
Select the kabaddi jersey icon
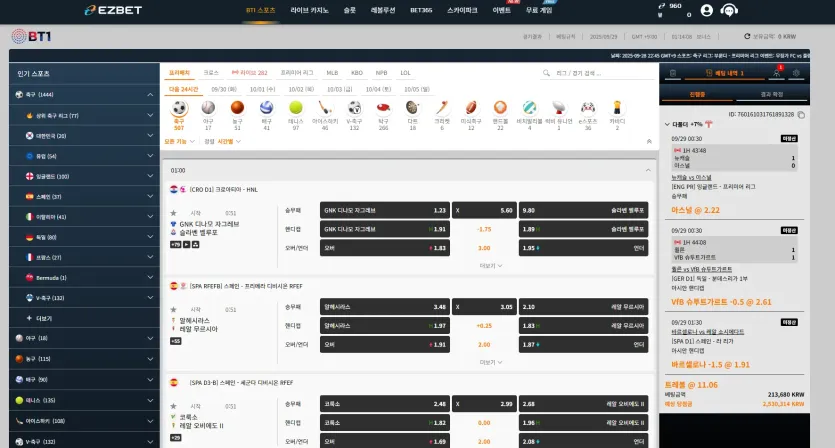pos(617,108)
